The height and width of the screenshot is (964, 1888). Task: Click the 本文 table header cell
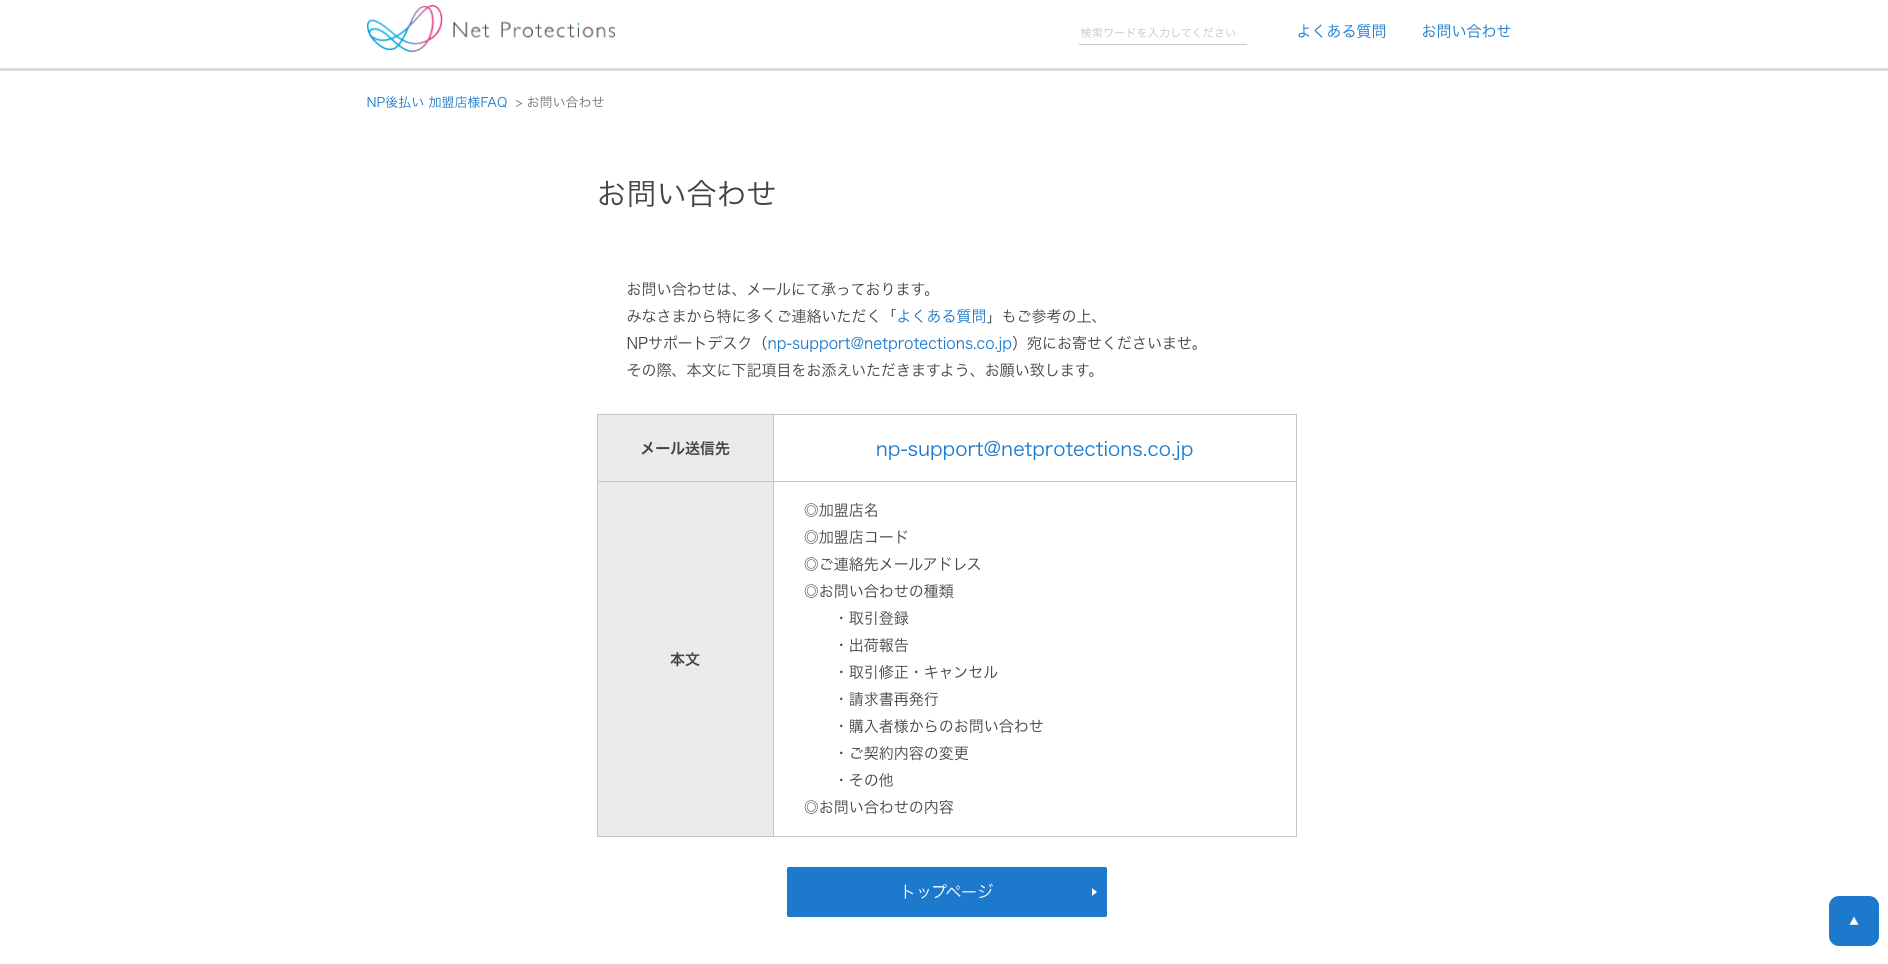point(685,659)
